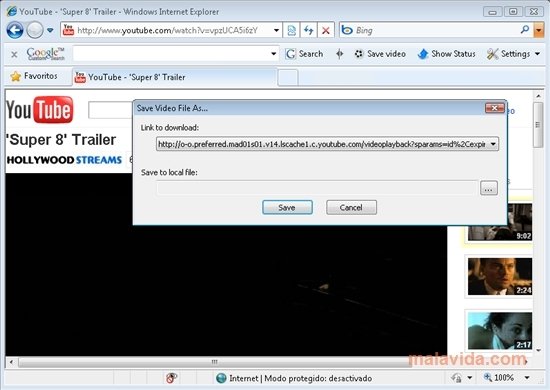Click Save video in the toolbar
Viewport: 550px width, 390px height.
pos(380,54)
